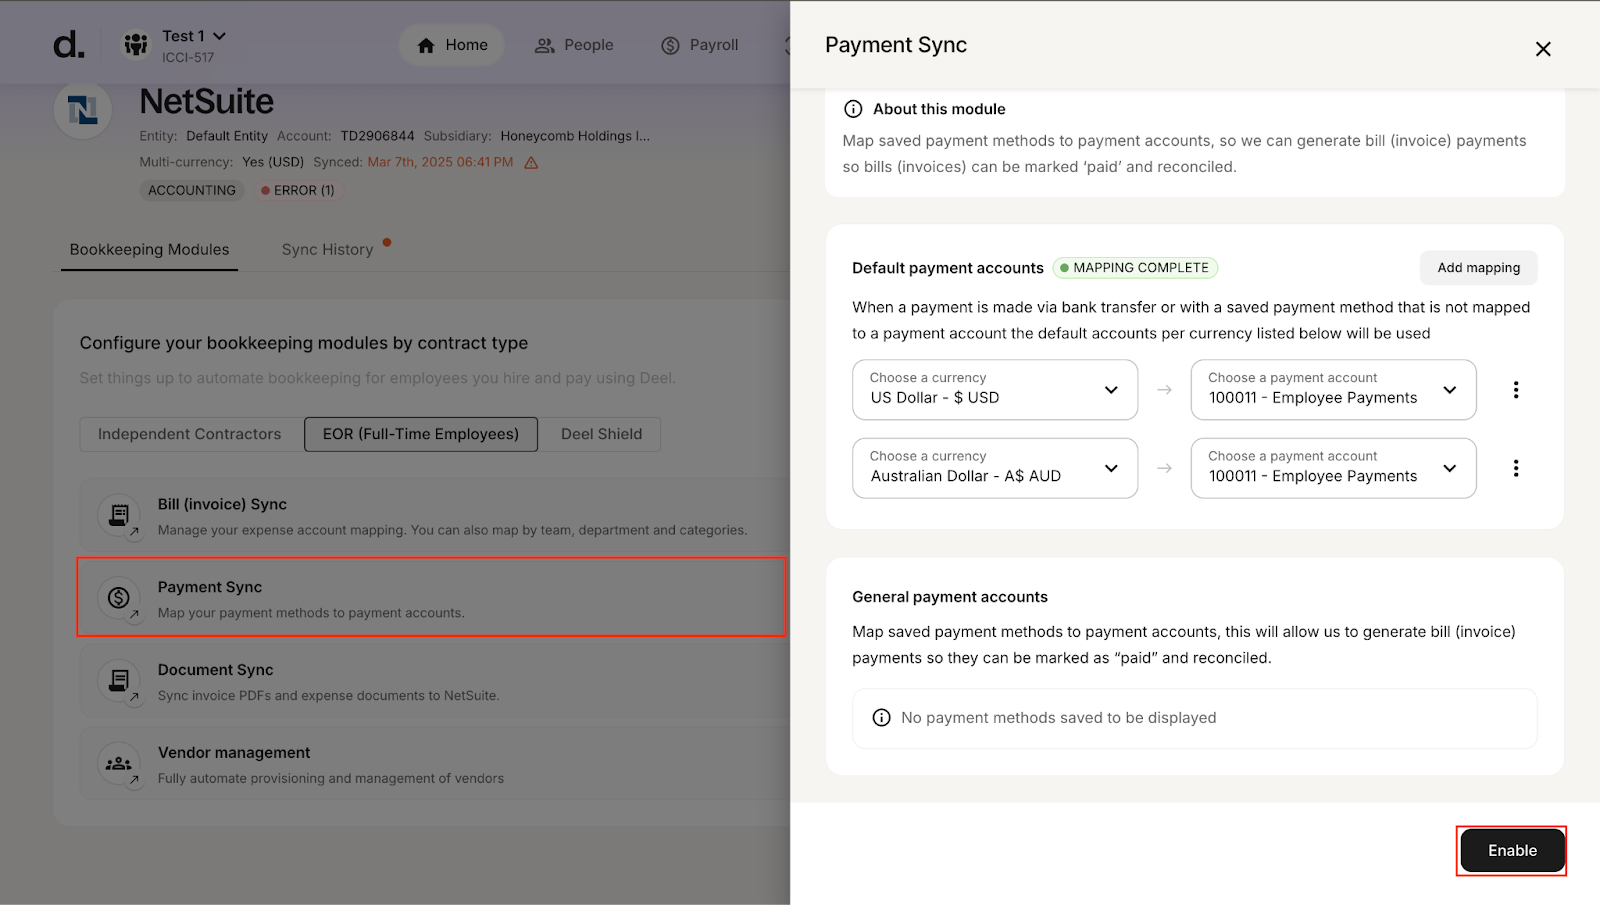Viewport: 1600px width, 905px height.
Task: Click the arrow icon between USD fields
Action: (1164, 390)
